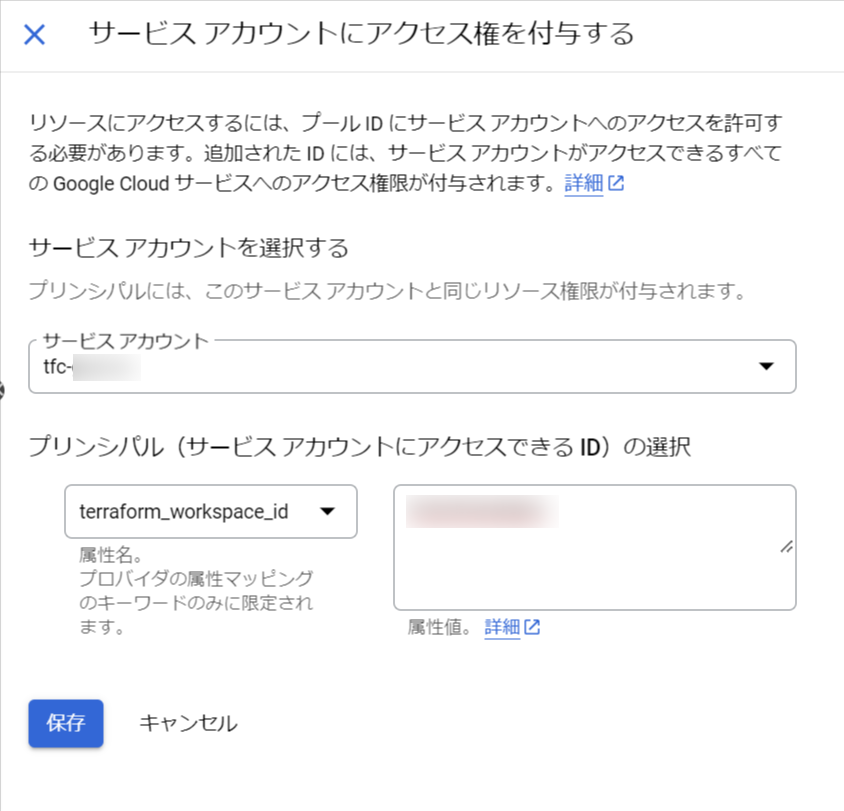Click the 属性値 label under the text box

[x=440, y=627]
